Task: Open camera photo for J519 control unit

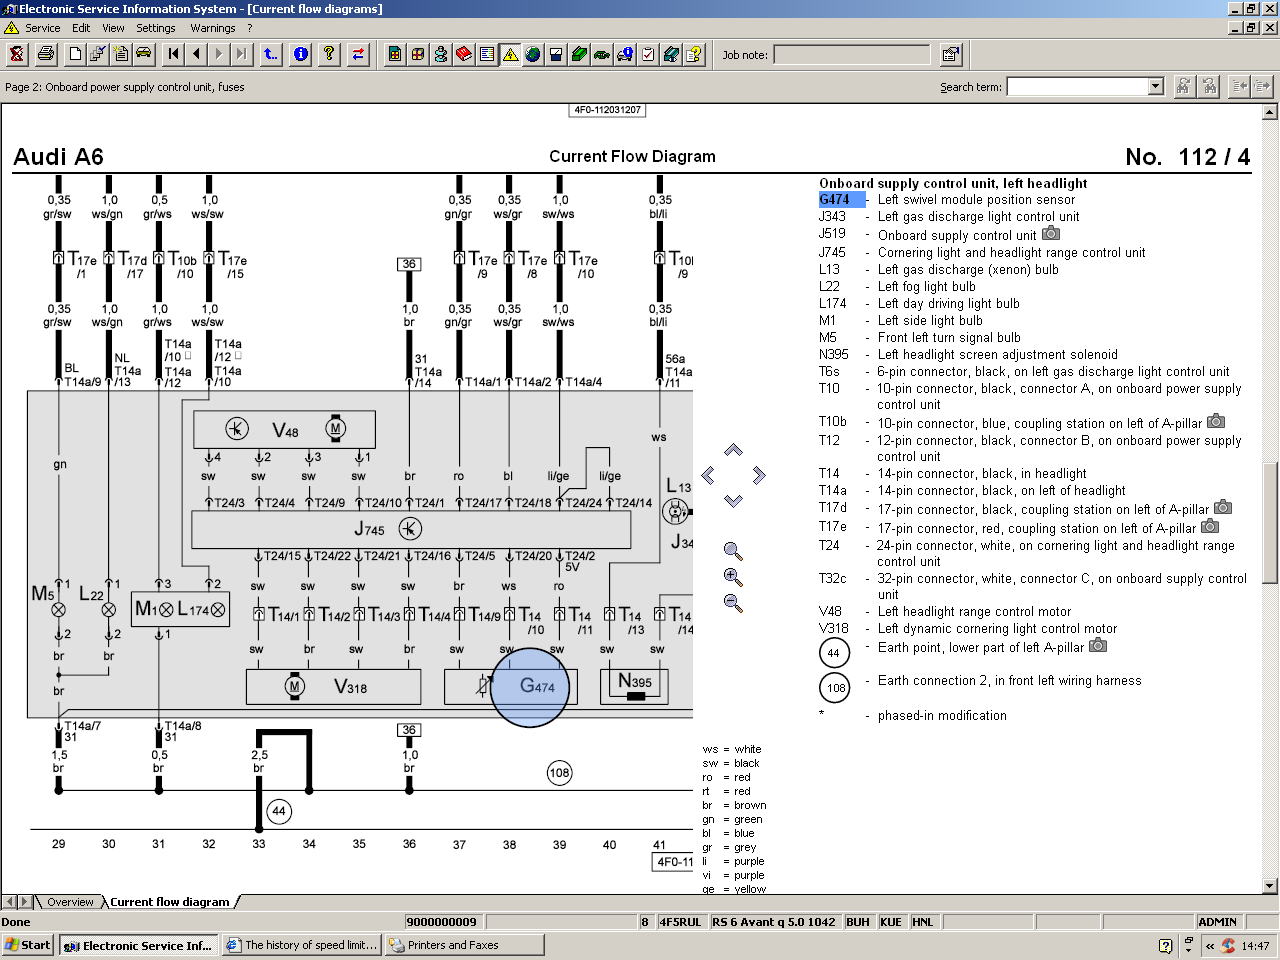Action: tap(1051, 234)
